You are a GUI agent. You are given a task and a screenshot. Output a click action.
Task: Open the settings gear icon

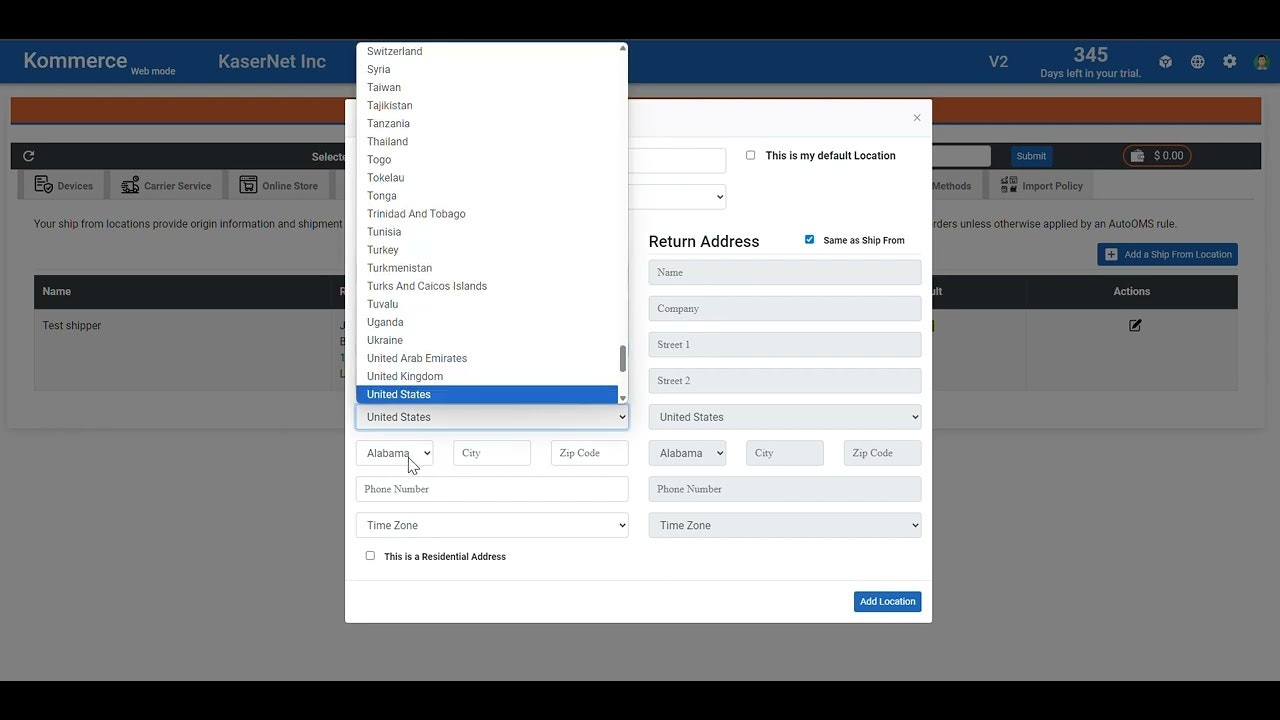coord(1229,62)
